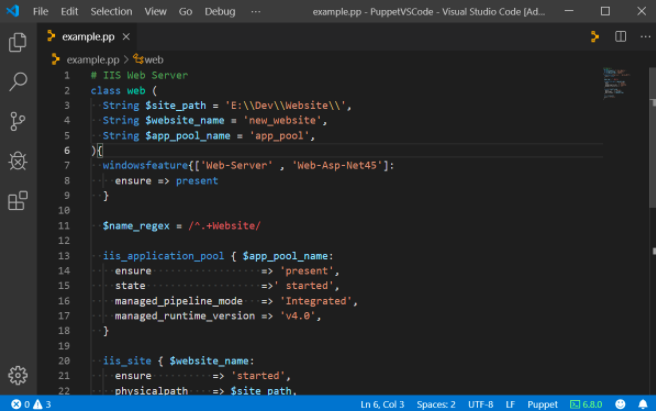Image resolution: width=656 pixels, height=414 pixels.
Task: Click 'class web (' on line 2
Action: (x=124, y=91)
